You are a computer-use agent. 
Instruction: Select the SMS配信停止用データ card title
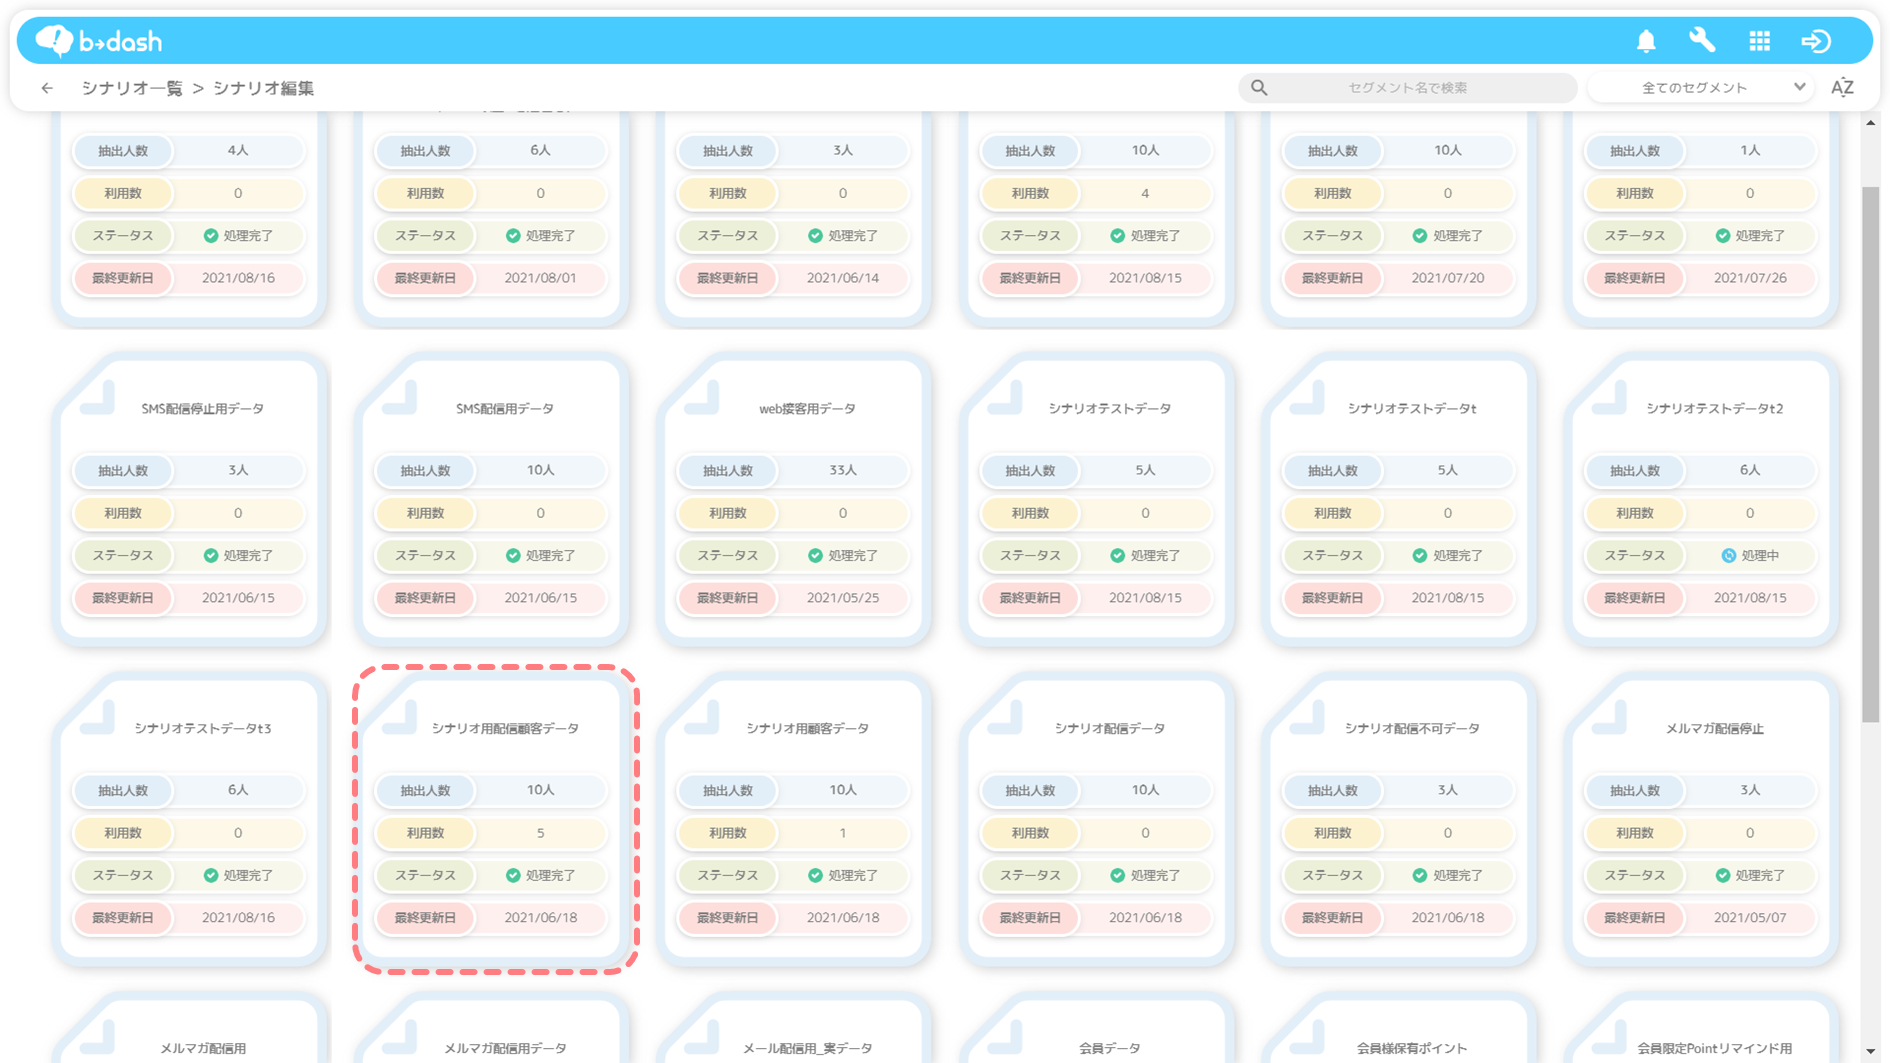click(x=203, y=409)
